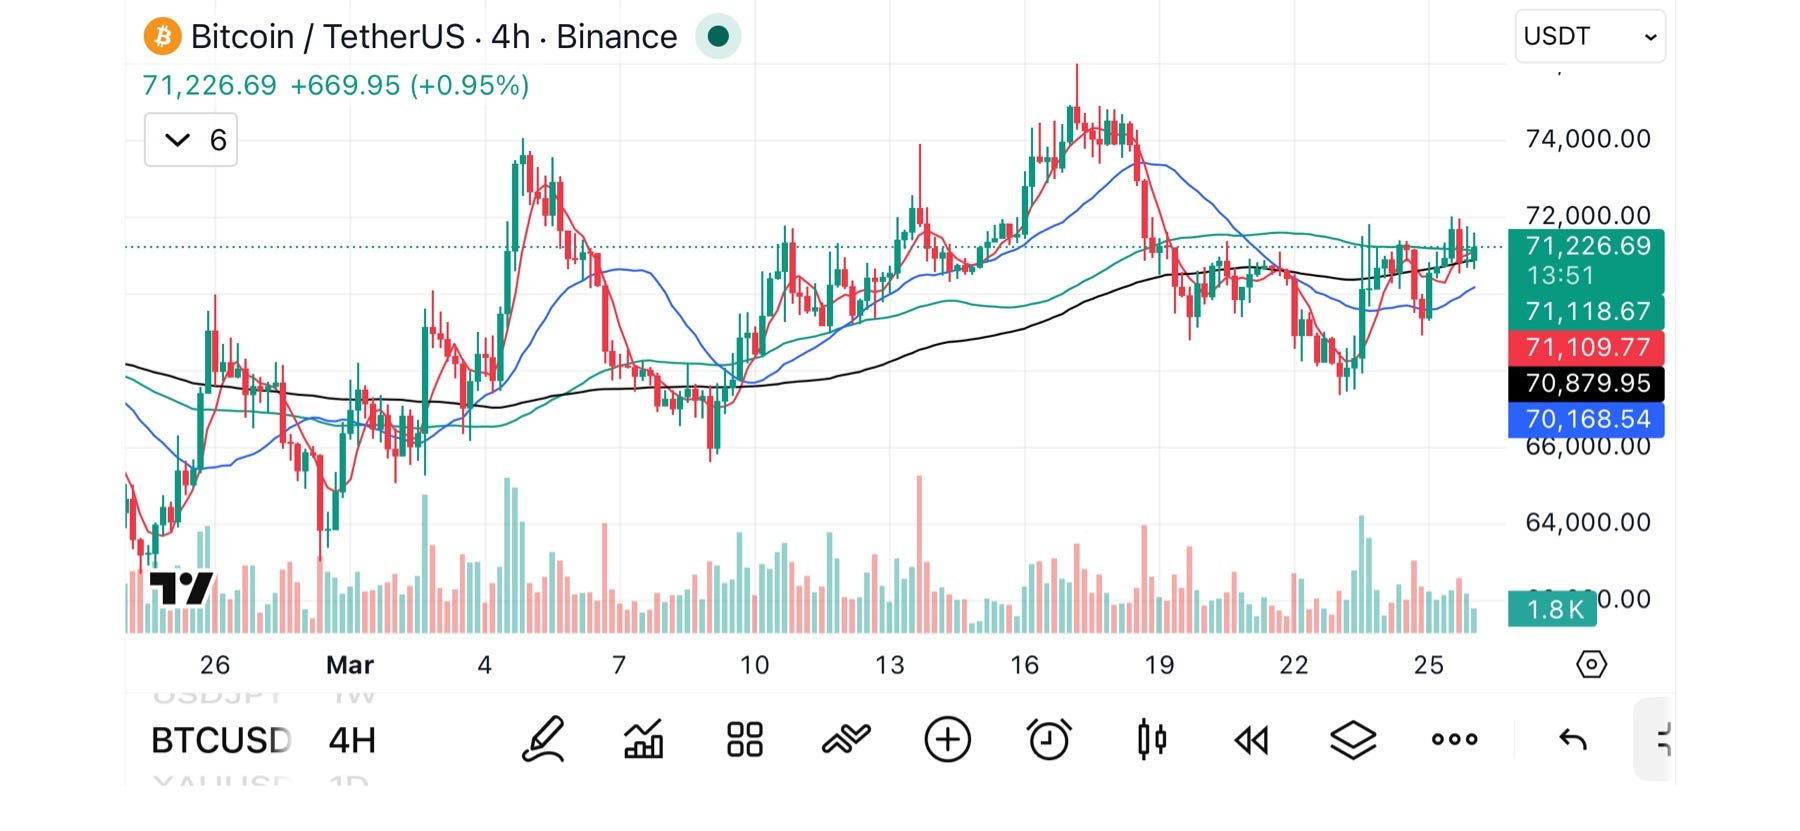Select the 1.8 K volume label

coord(1552,609)
